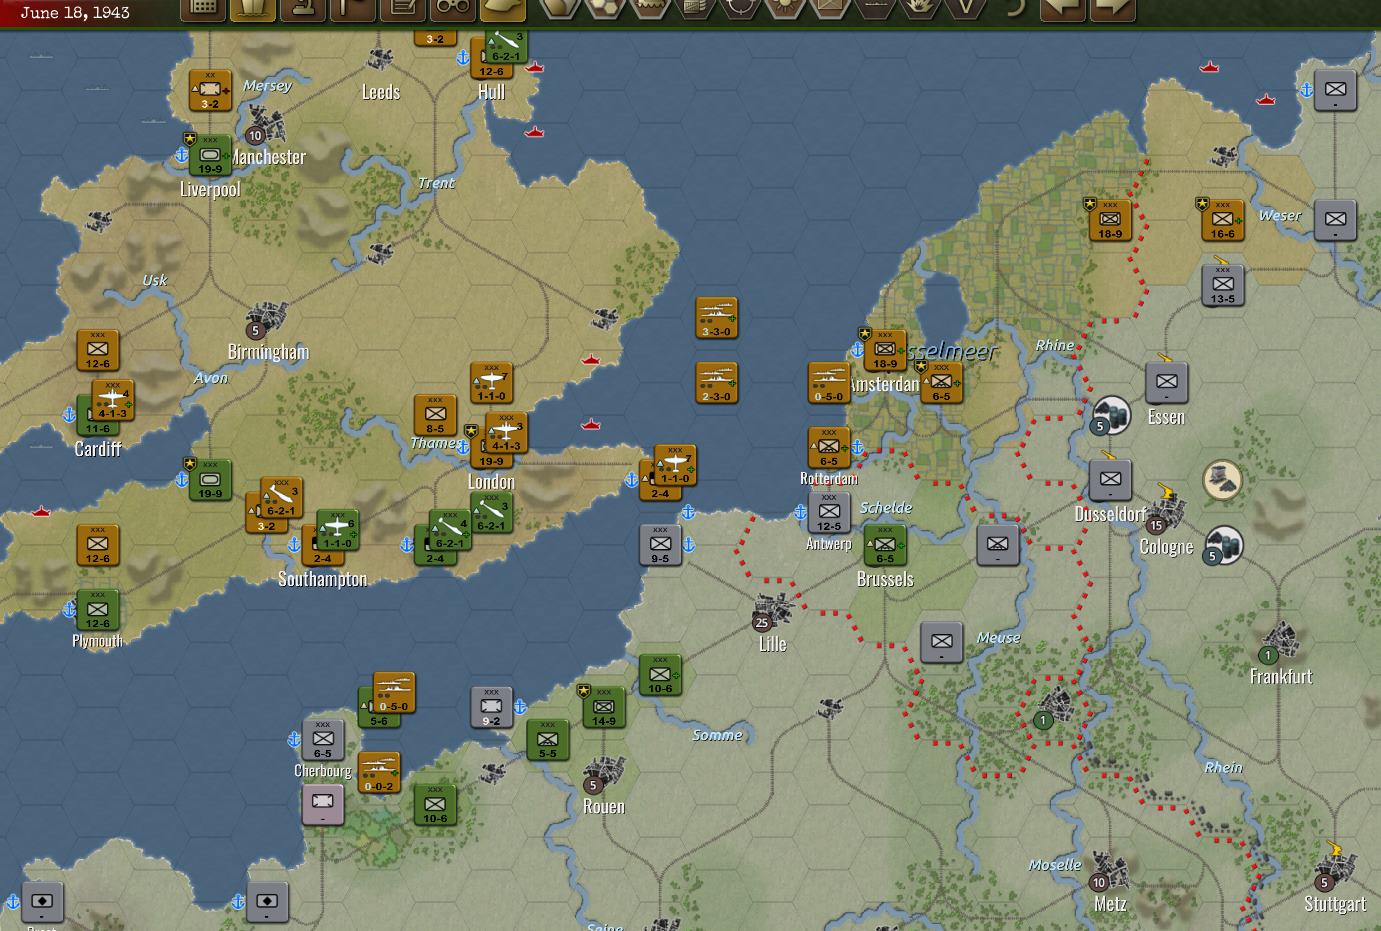The width and height of the screenshot is (1381, 931).
Task: Select the 16-6 unit near Weser
Action: (x=1222, y=220)
